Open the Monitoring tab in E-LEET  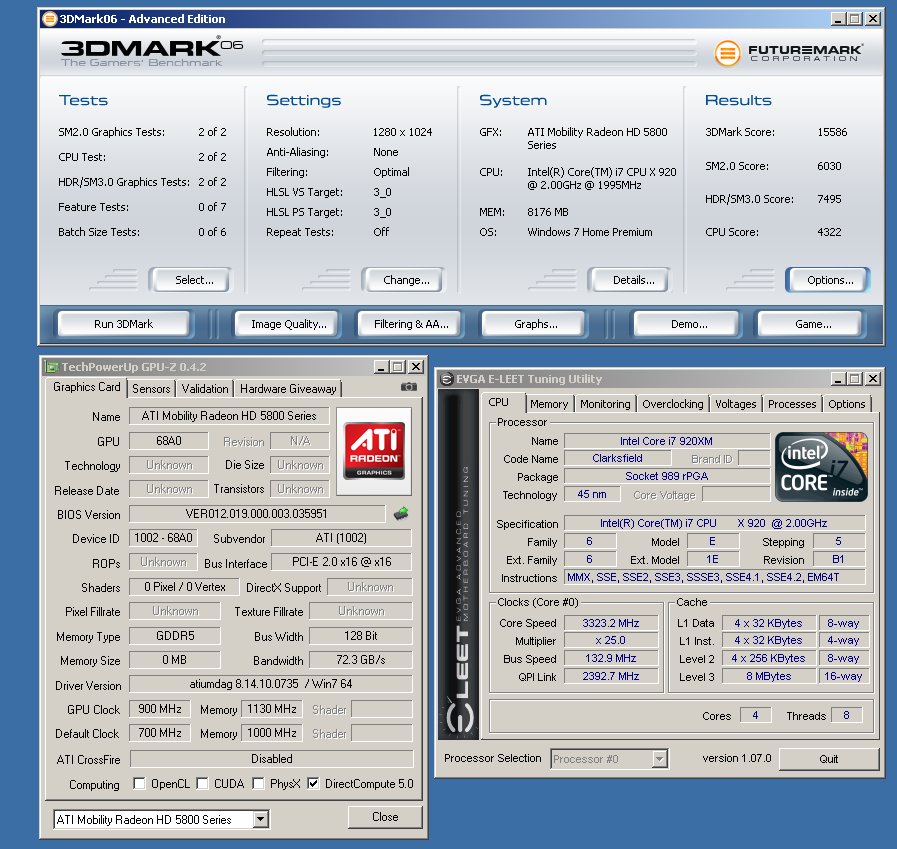tap(605, 404)
